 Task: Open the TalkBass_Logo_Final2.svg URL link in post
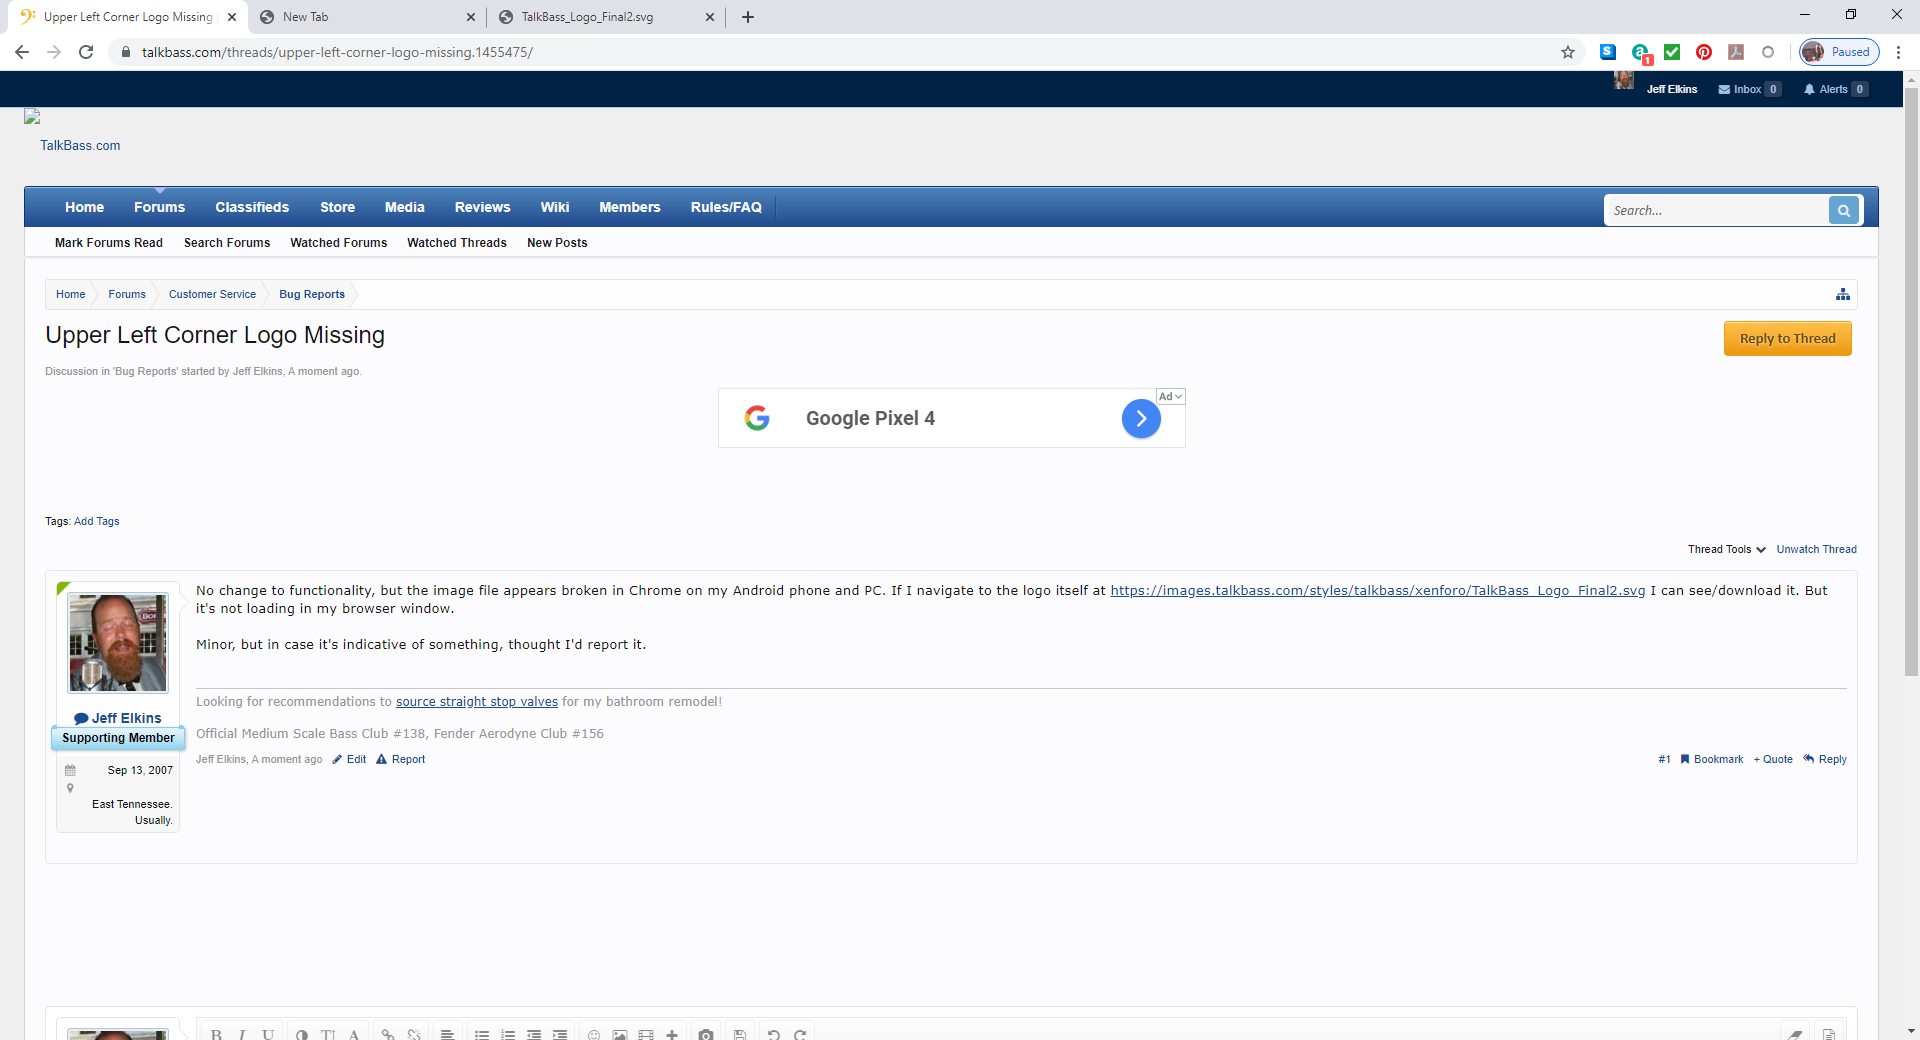(1378, 590)
